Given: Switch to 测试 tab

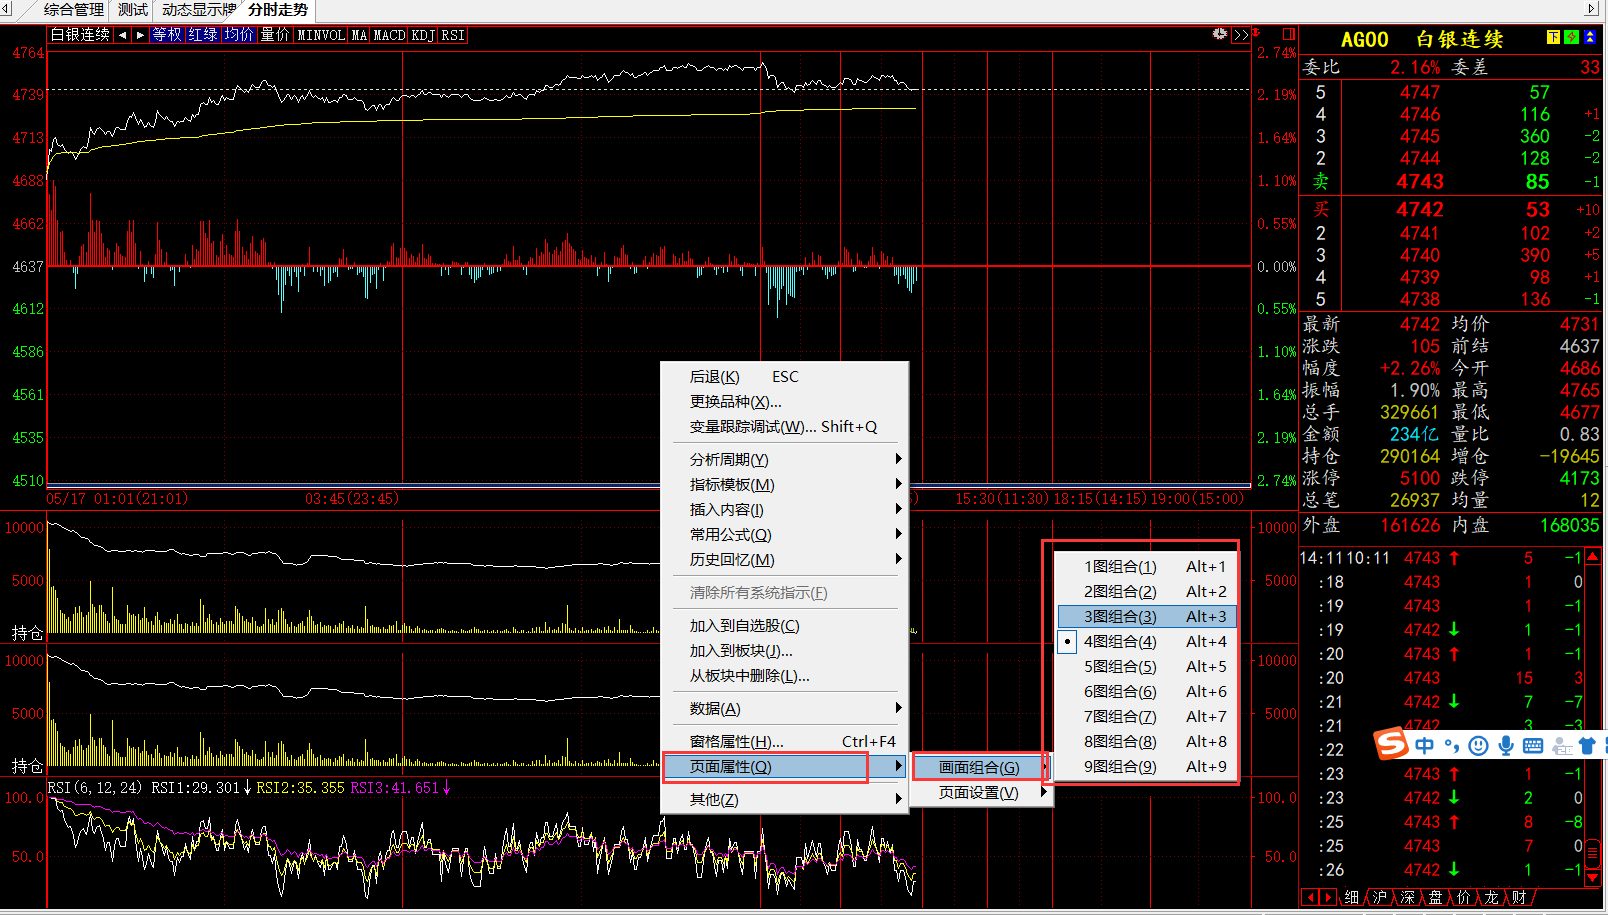Looking at the screenshot, I should click(132, 10).
